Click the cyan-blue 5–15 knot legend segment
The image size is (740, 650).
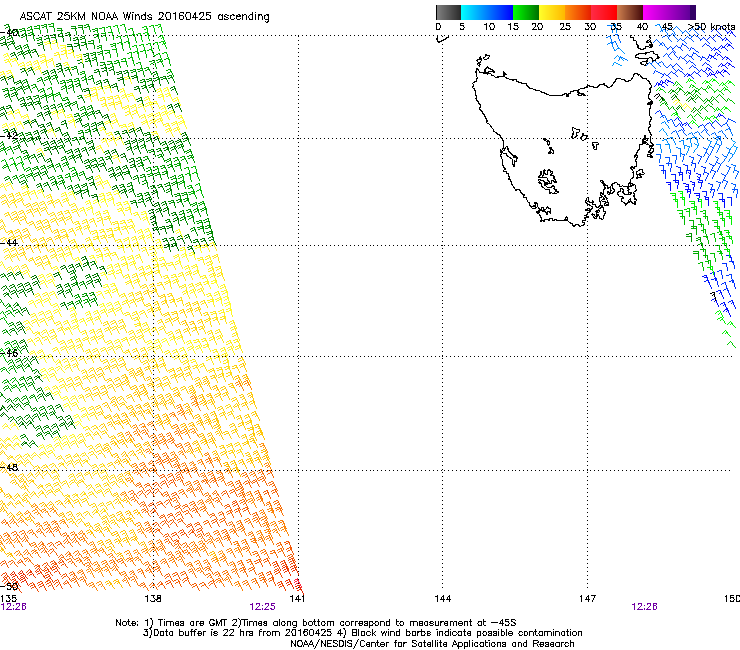tap(487, 12)
